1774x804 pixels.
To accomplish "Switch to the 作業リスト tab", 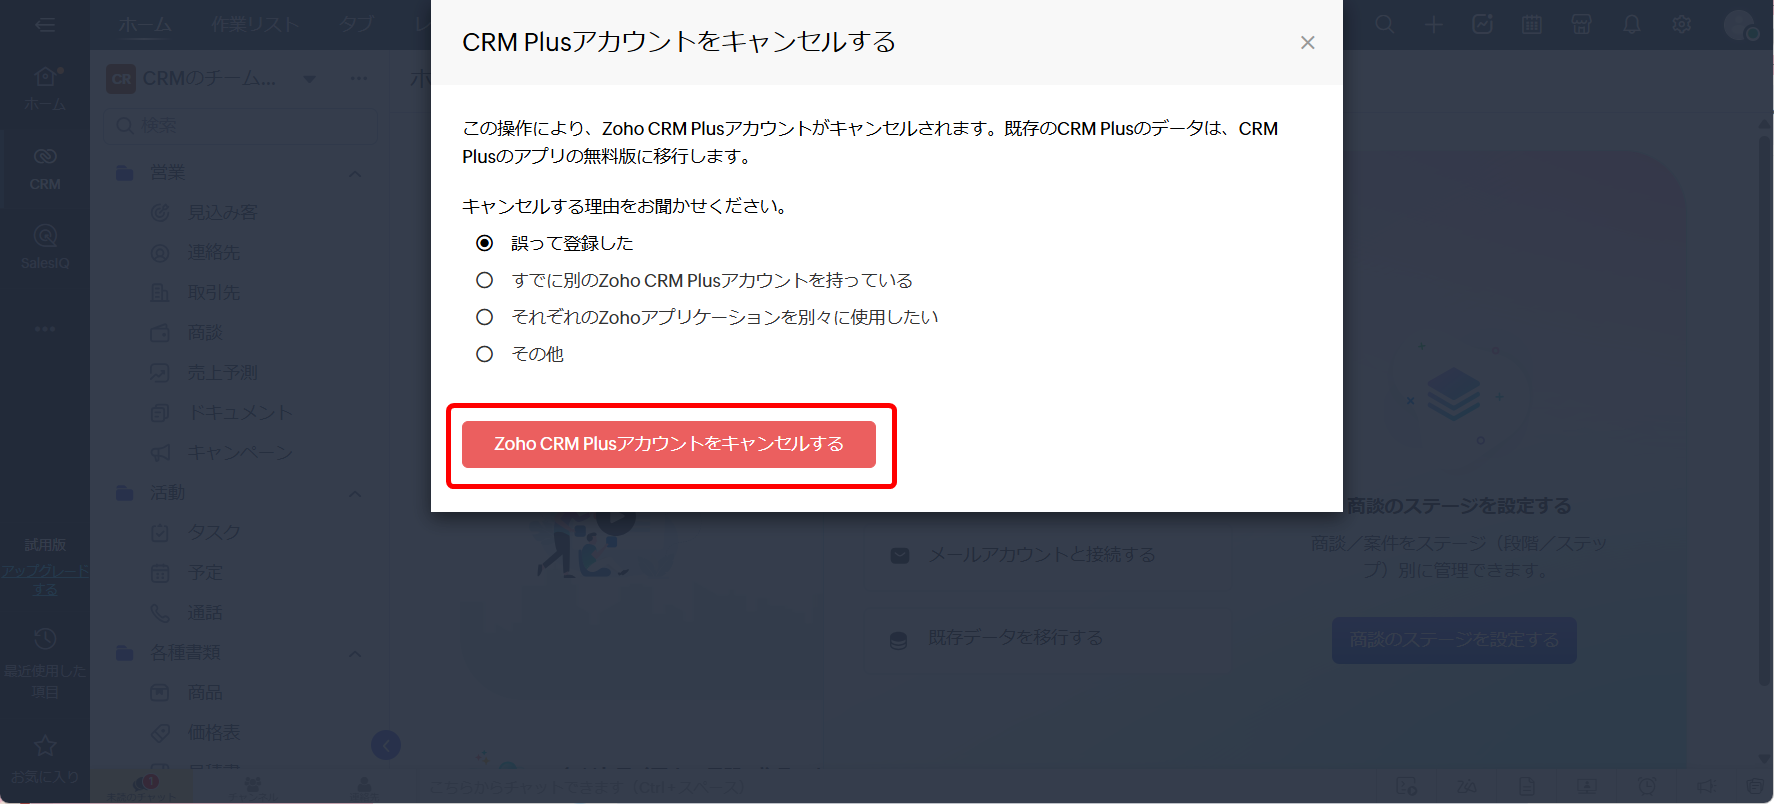I will tap(255, 25).
